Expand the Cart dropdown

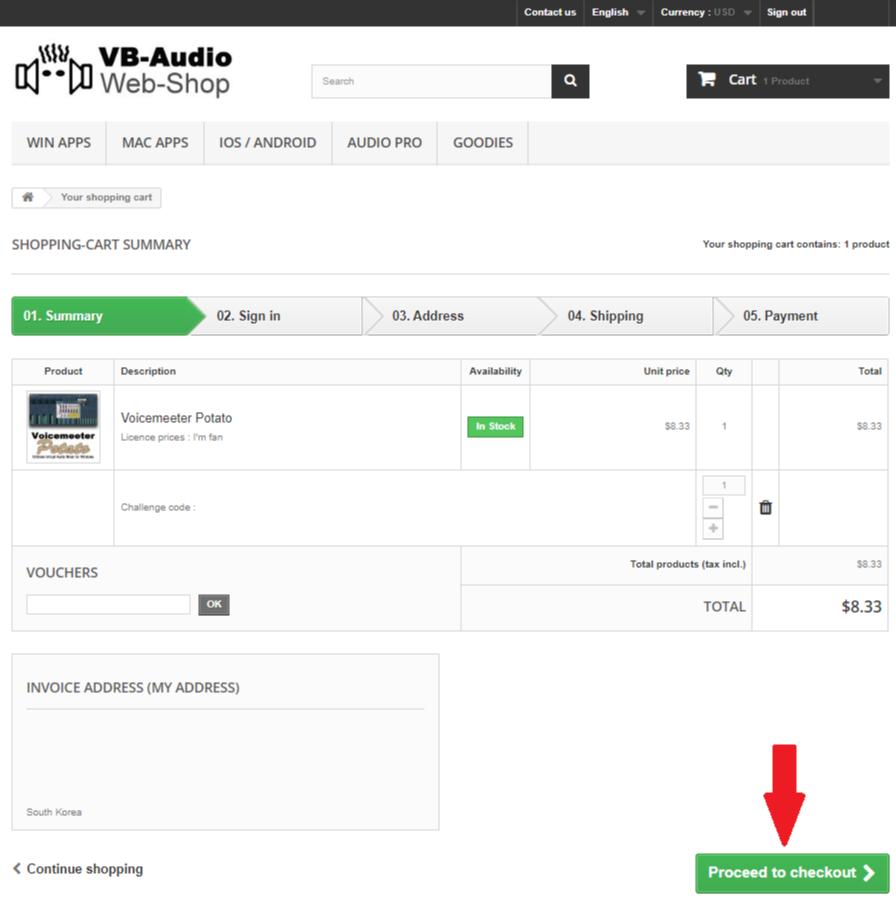788,81
